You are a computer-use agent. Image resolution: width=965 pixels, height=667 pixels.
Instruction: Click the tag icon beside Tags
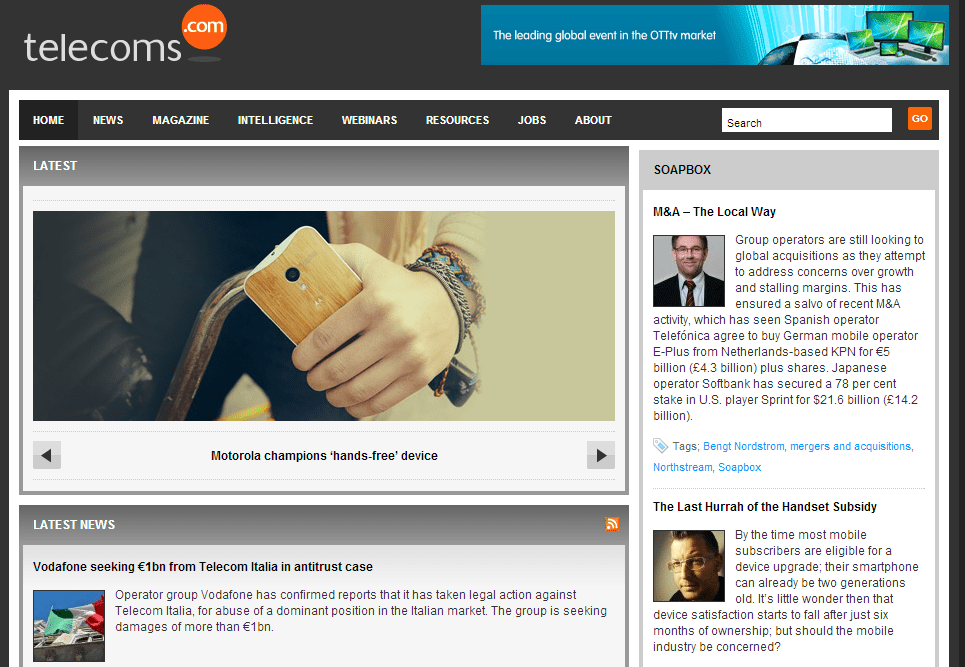click(x=660, y=445)
